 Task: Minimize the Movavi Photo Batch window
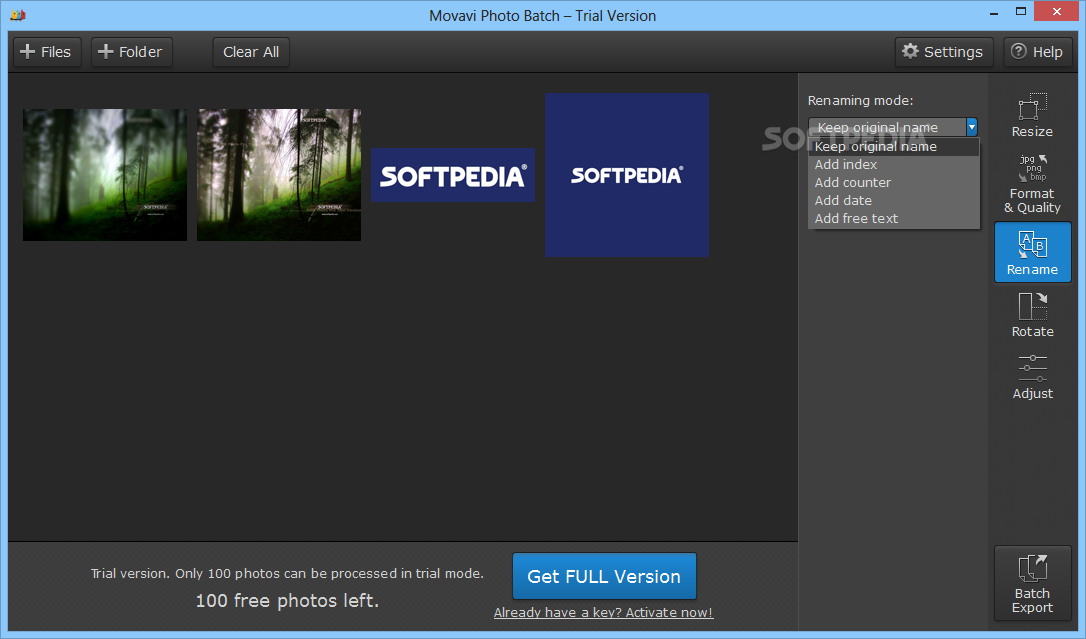point(994,12)
